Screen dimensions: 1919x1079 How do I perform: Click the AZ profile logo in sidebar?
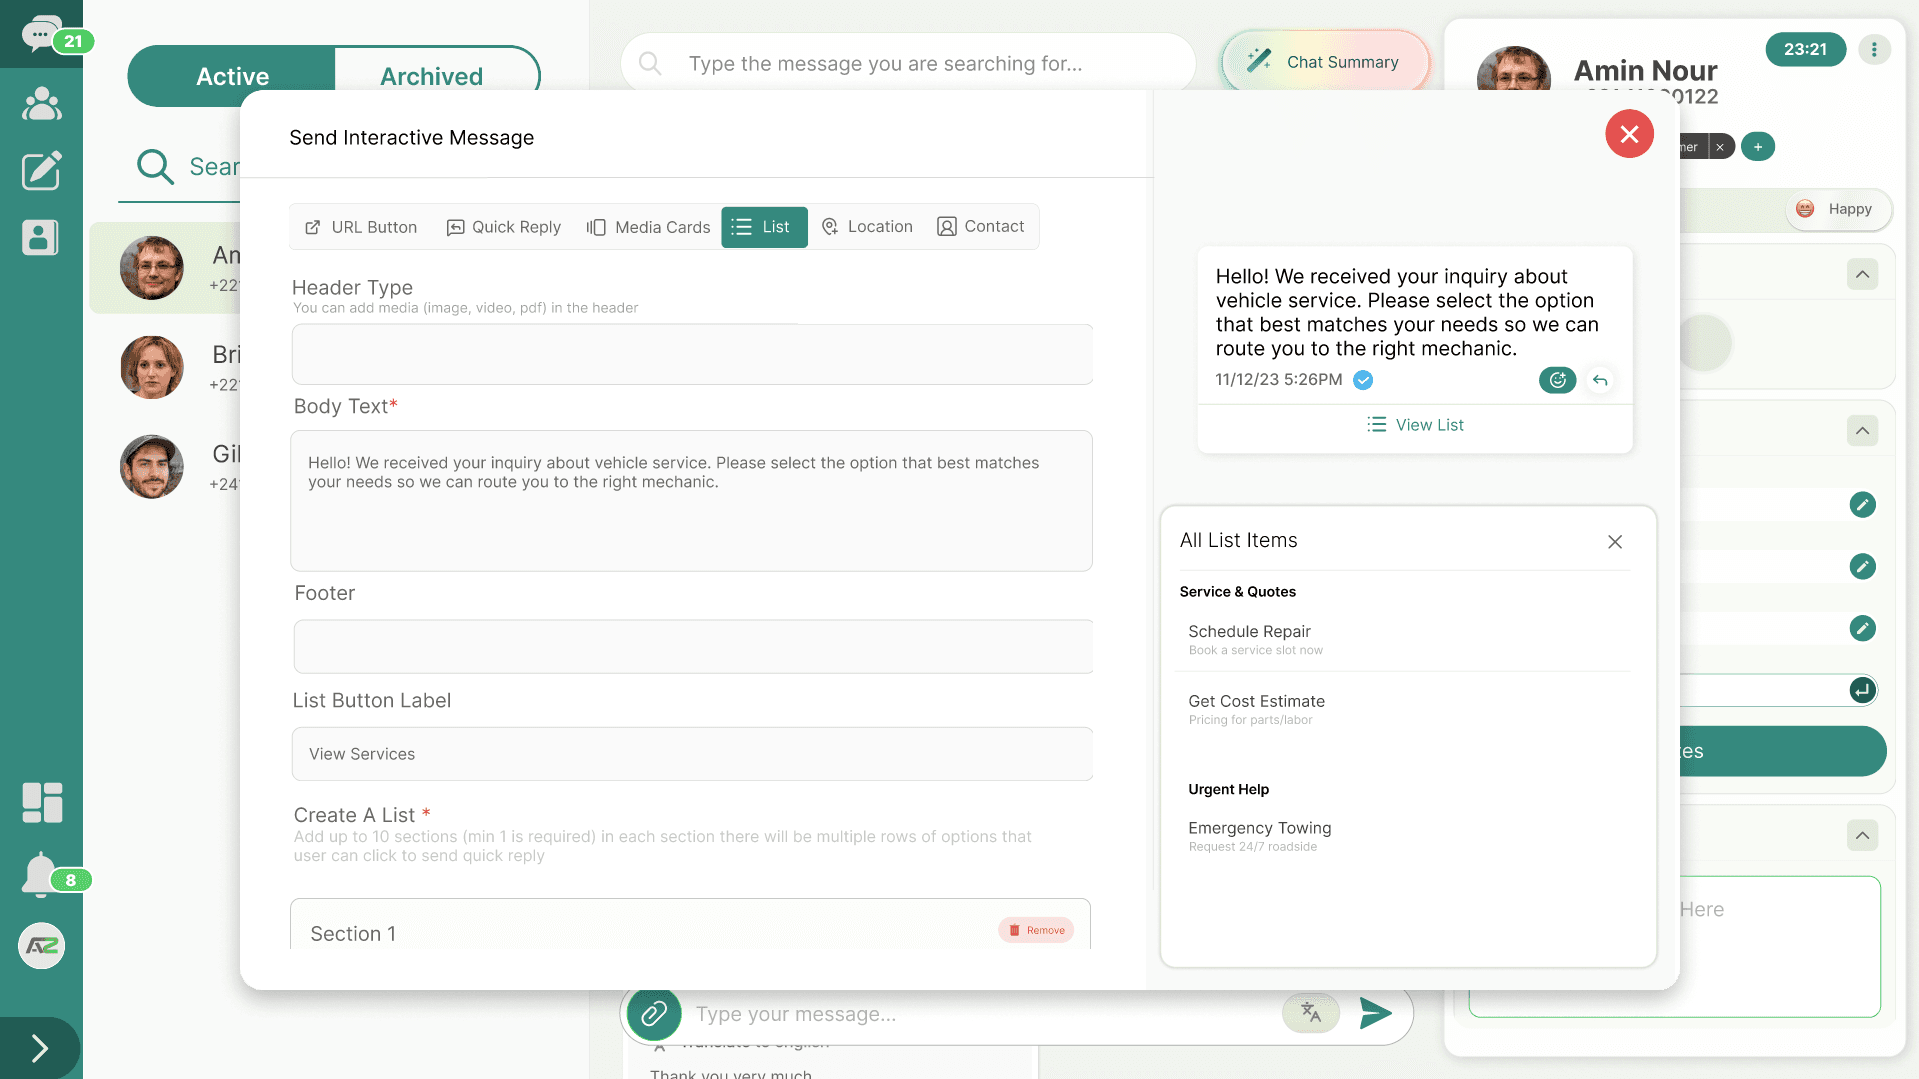[41, 946]
